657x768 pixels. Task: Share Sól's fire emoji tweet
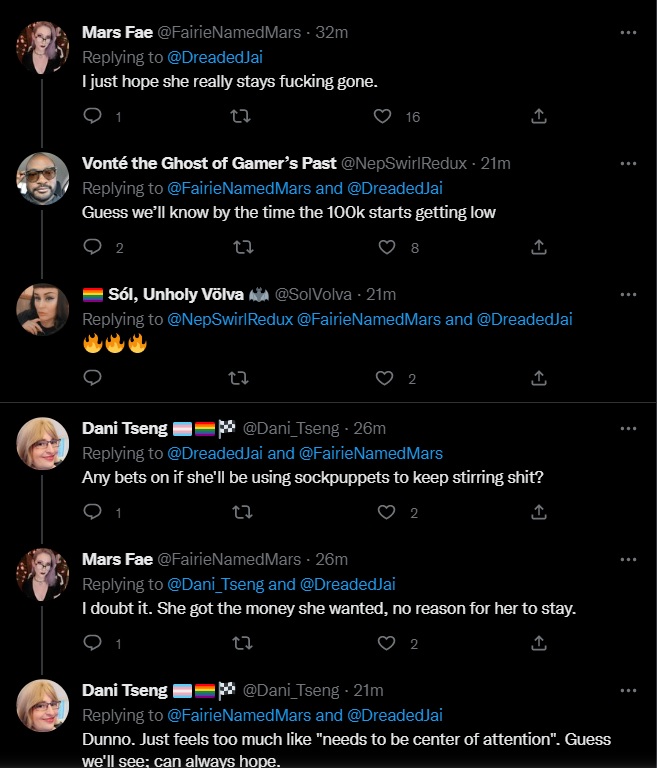[538, 378]
